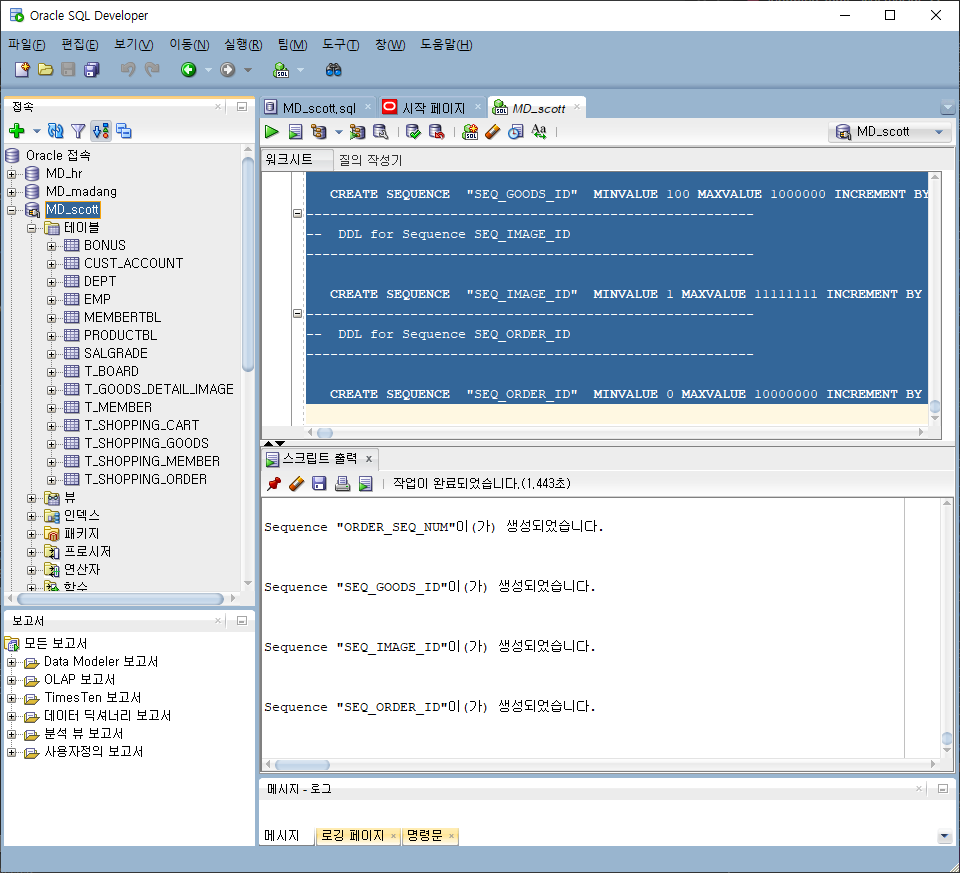Collapse the MD_scott connection node
Image resolution: width=960 pixels, height=873 pixels.
click(x=11, y=210)
